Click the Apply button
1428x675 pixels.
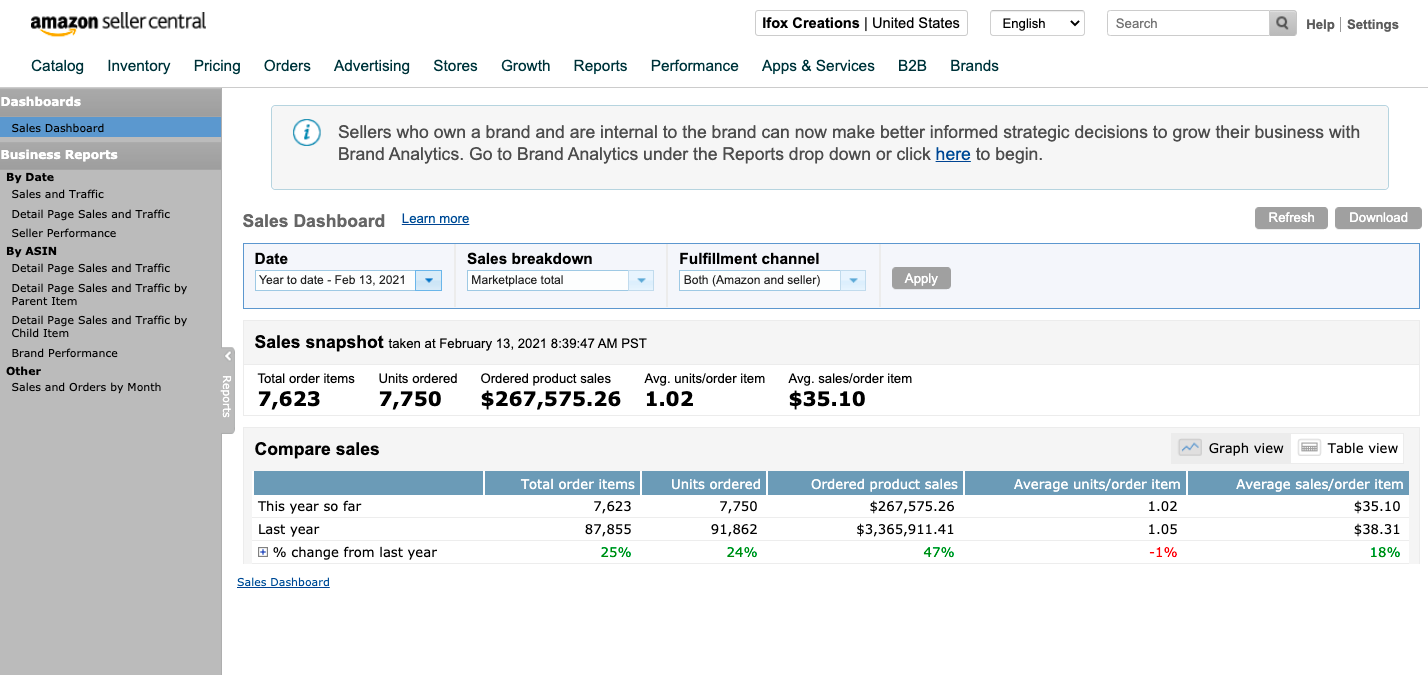921,279
